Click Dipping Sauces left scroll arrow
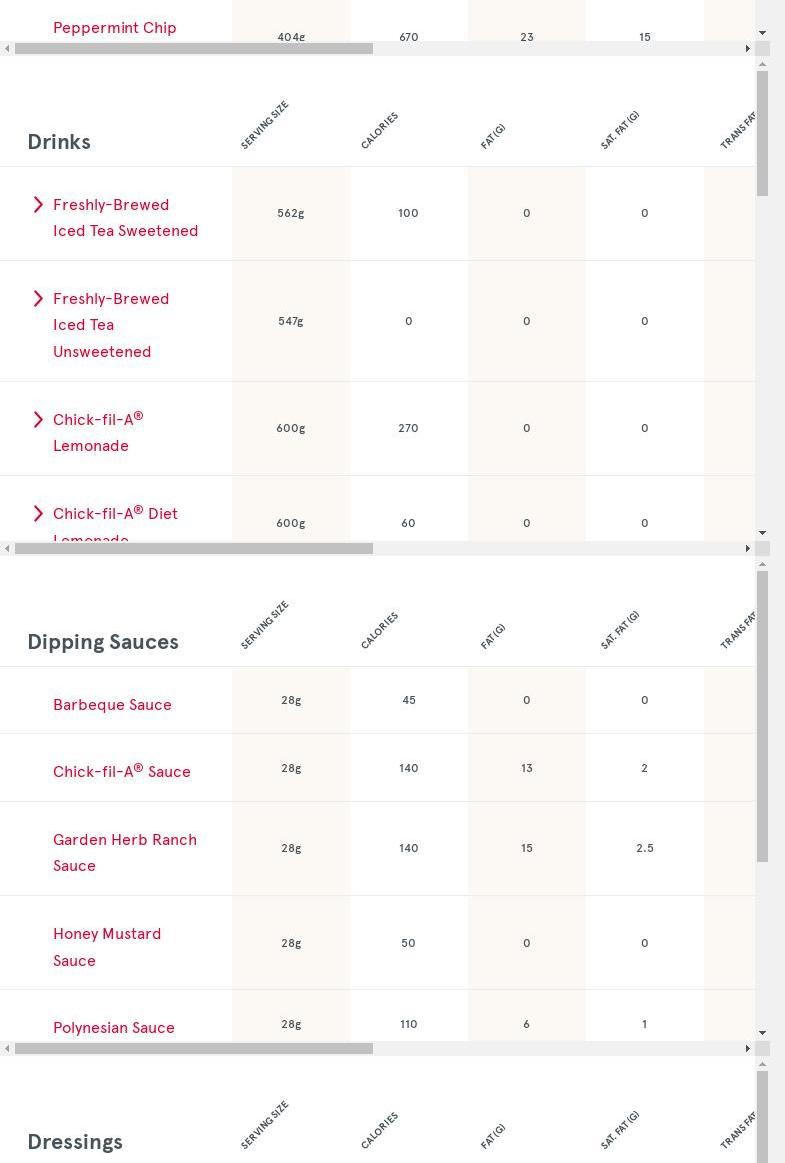The width and height of the screenshot is (785, 1163). pos(7,1049)
